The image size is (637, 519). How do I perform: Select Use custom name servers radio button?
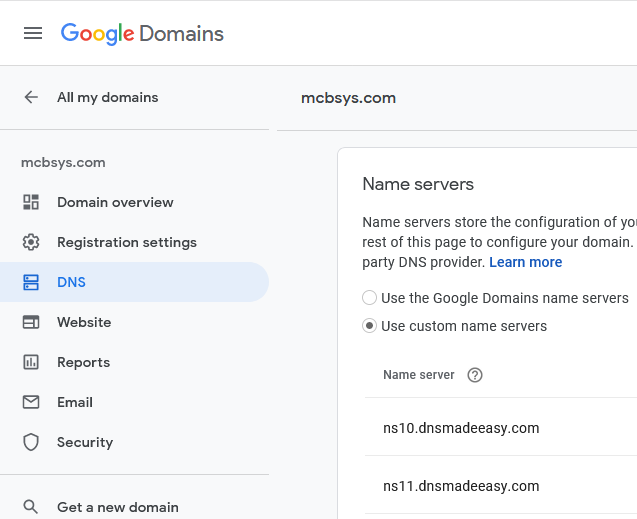[x=369, y=326]
